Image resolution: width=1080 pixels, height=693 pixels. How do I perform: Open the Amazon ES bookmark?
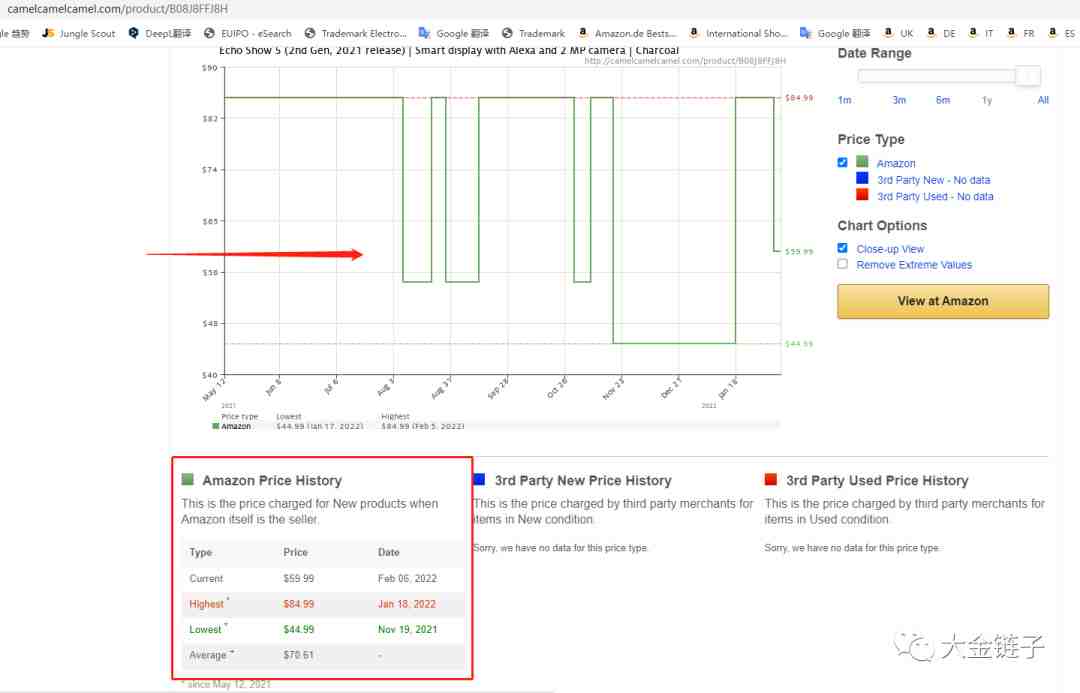coord(1061,33)
